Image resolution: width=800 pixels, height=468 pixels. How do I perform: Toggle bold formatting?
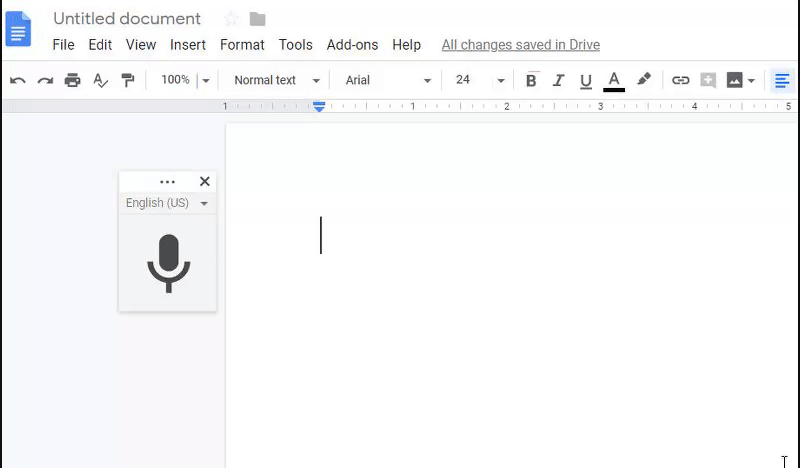[531, 80]
